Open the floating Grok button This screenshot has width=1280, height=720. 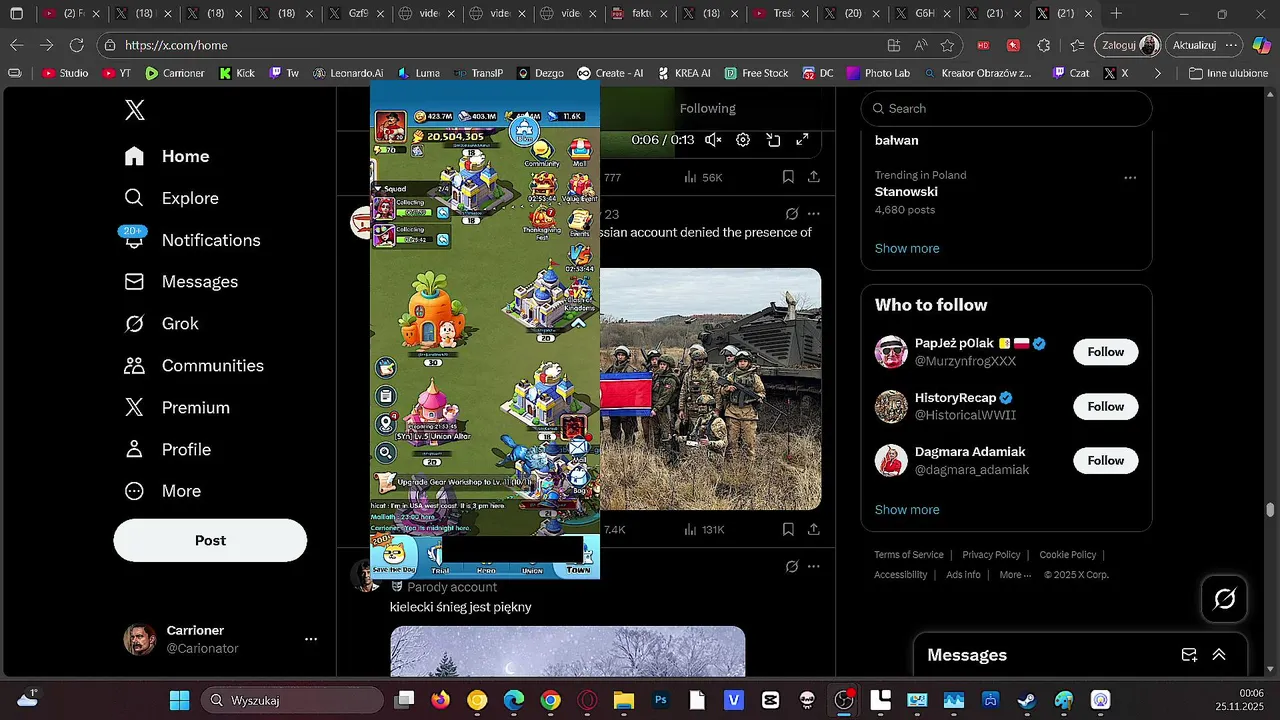pyautogui.click(x=1224, y=599)
